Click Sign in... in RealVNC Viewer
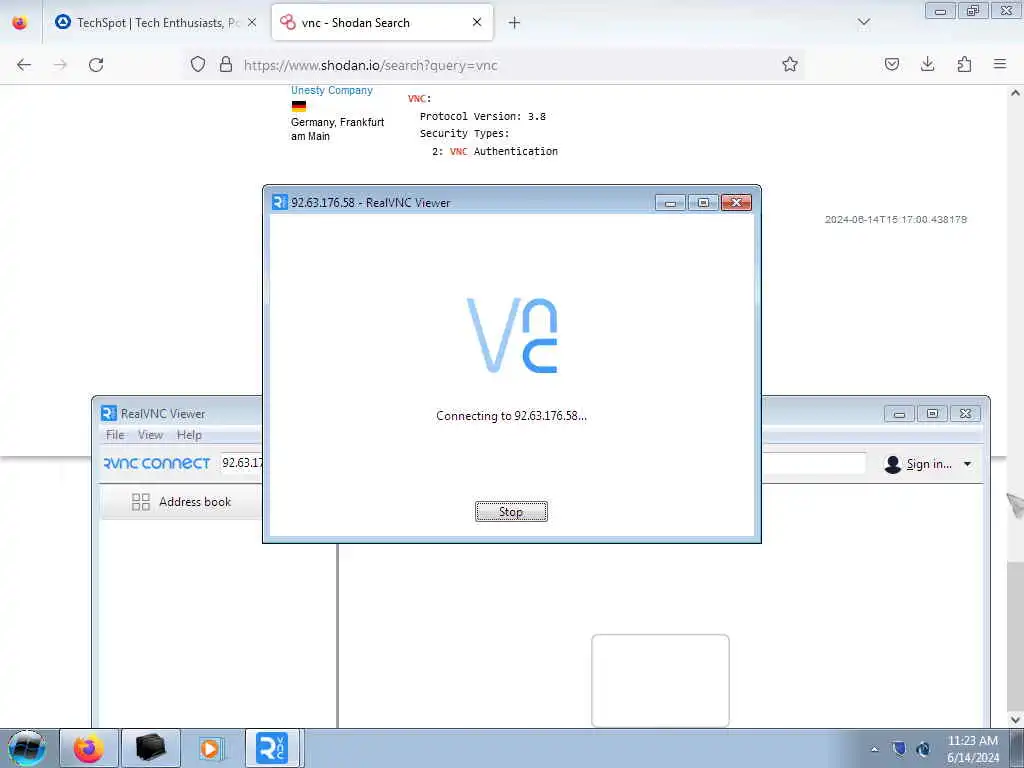The image size is (1024, 768). point(929,464)
